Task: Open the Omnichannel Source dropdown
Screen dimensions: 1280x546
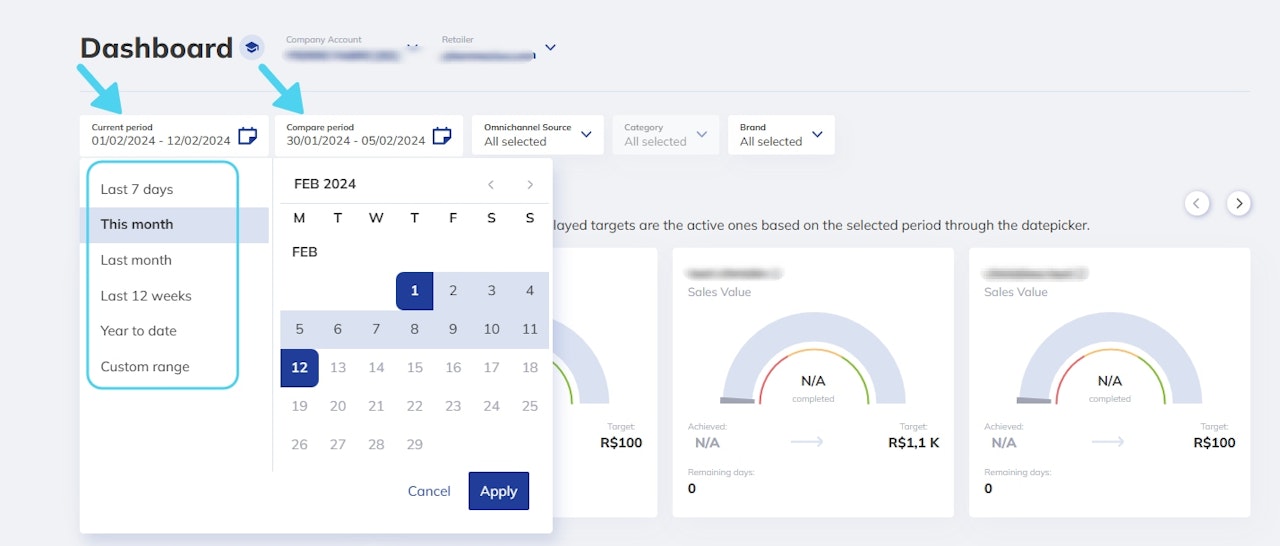Action: (538, 135)
